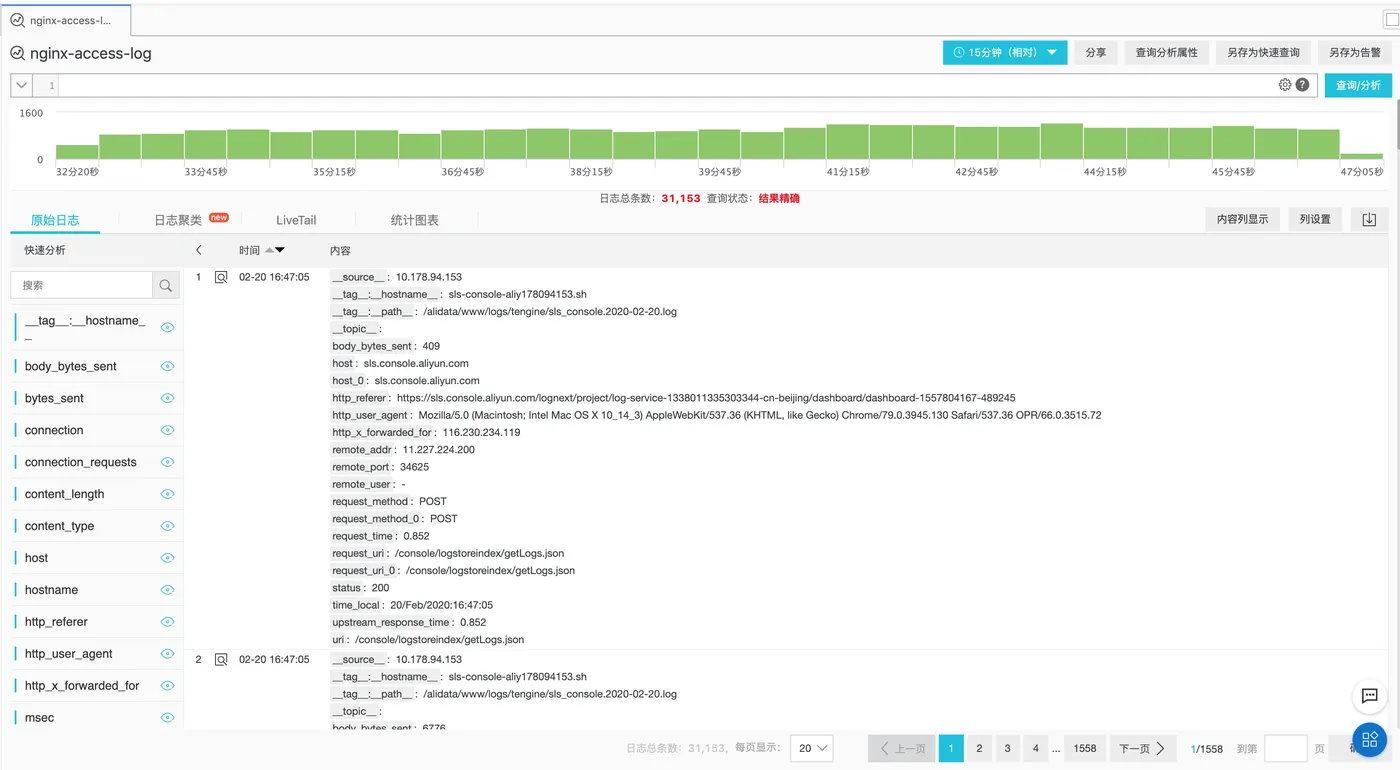Click the 内容列显示 button
The height and width of the screenshot is (770, 1400).
tap(1243, 219)
